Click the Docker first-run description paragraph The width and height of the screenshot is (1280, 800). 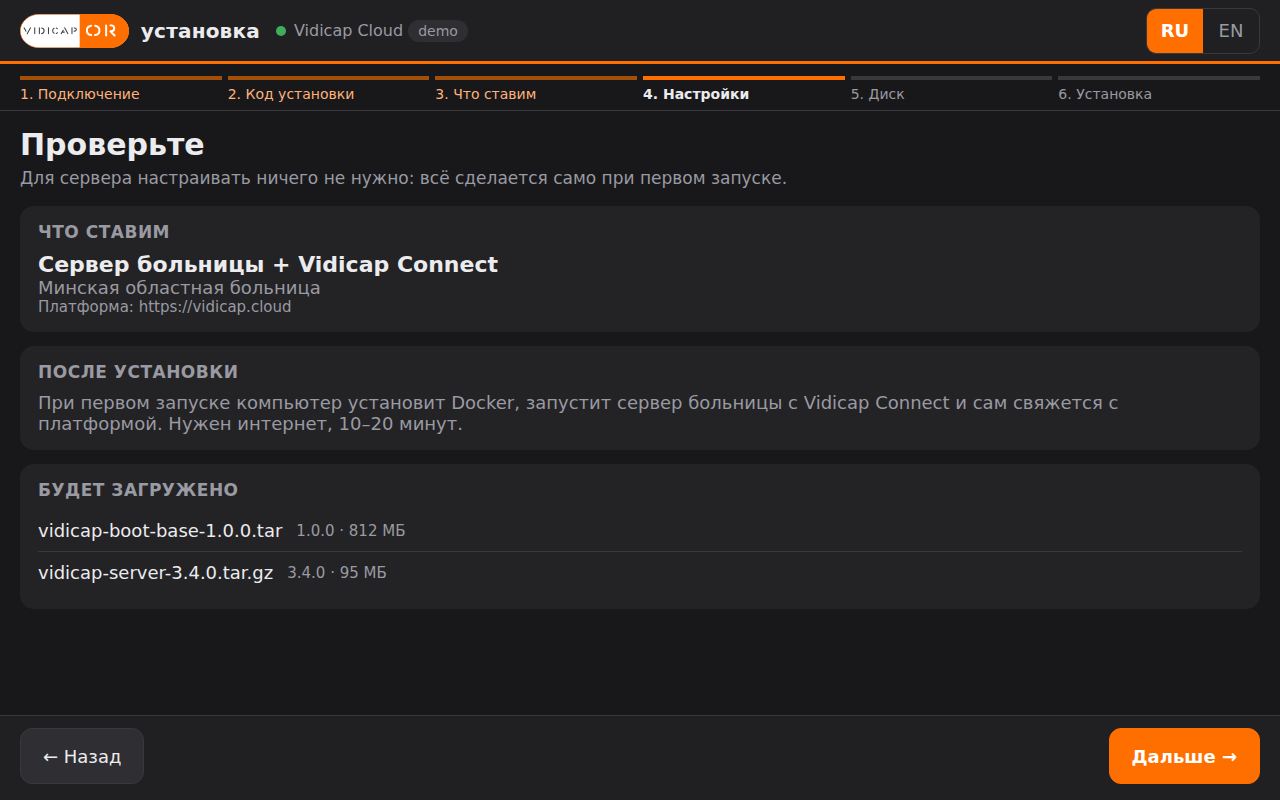[x=578, y=413]
